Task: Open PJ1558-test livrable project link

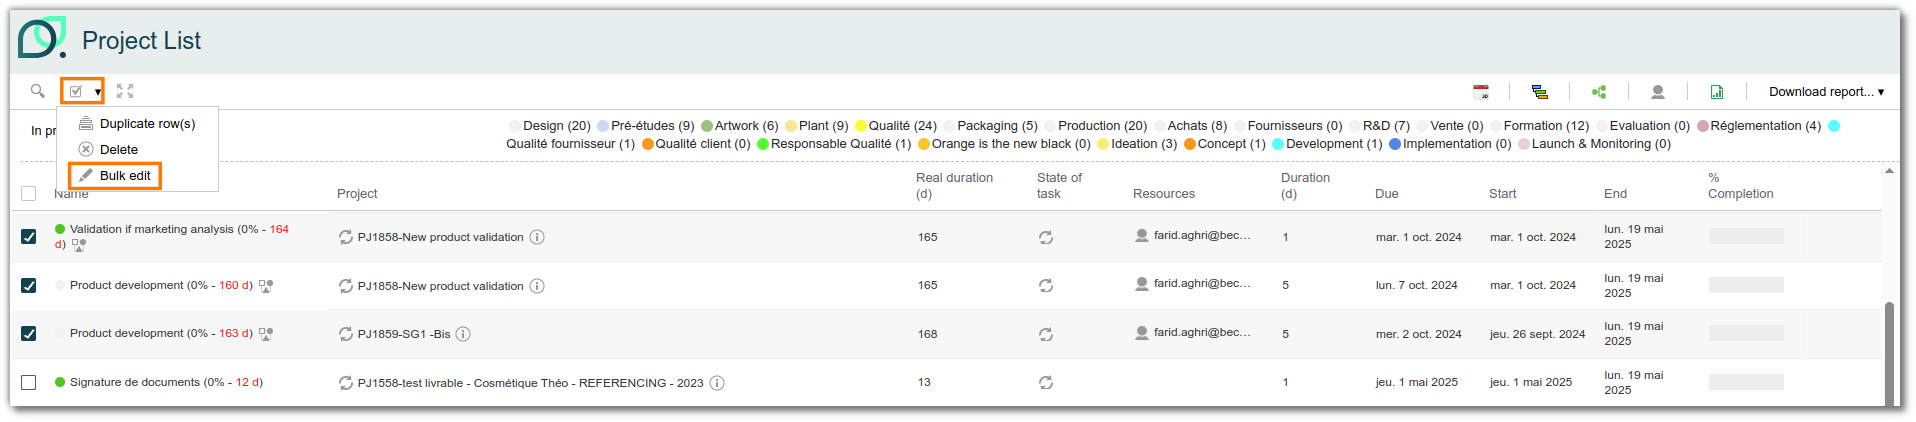Action: click(530, 383)
